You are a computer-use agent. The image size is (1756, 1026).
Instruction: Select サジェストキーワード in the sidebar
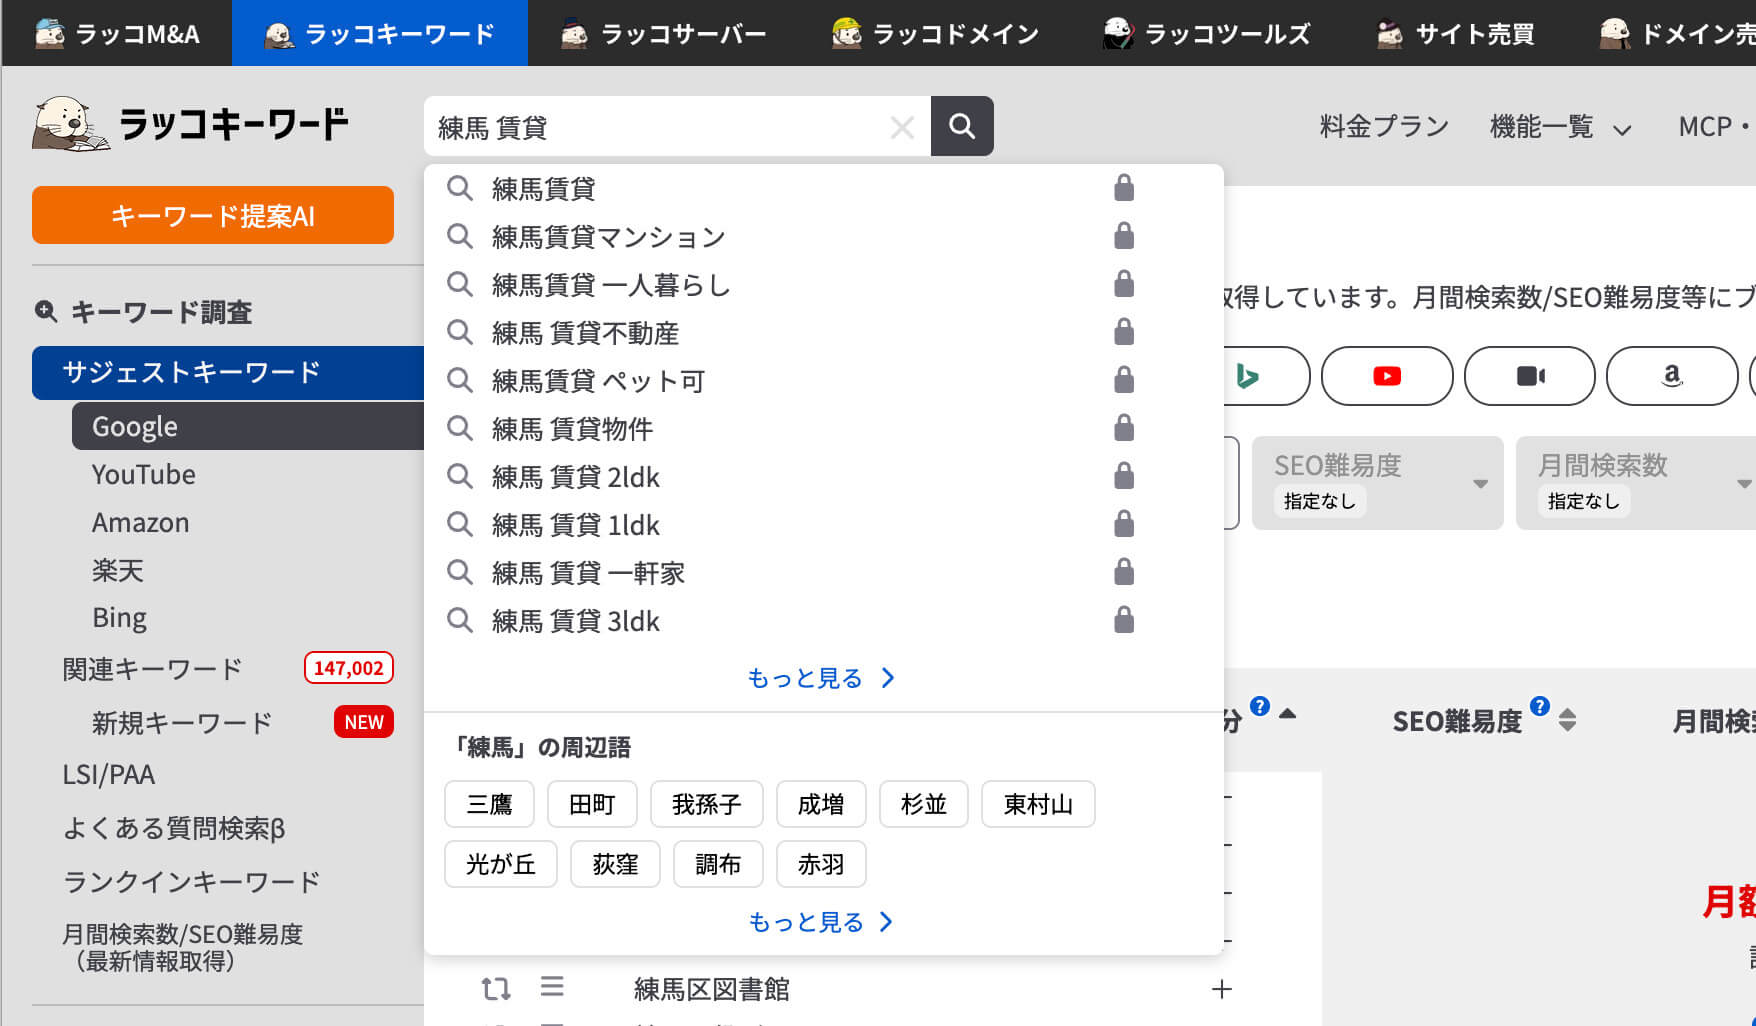(228, 372)
